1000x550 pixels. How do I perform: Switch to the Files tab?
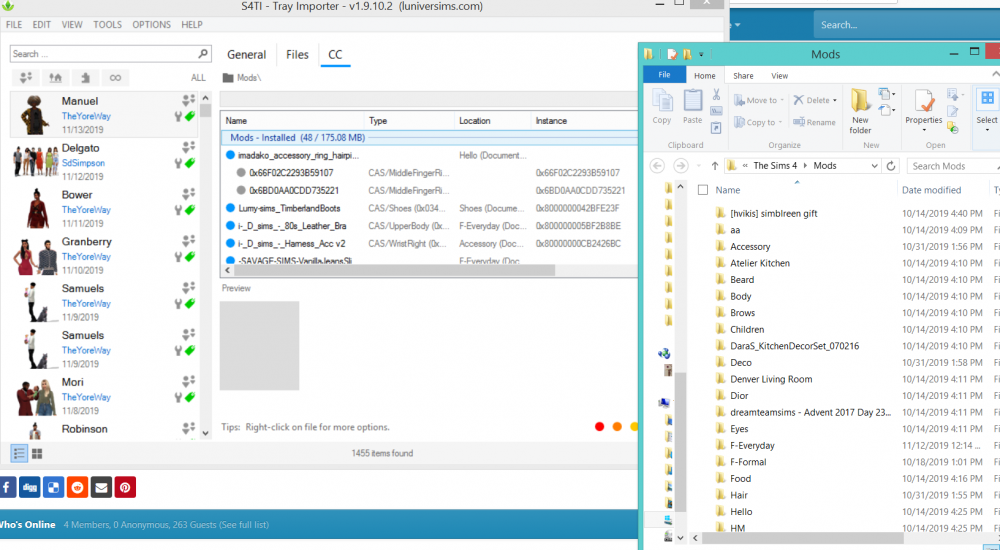297,55
